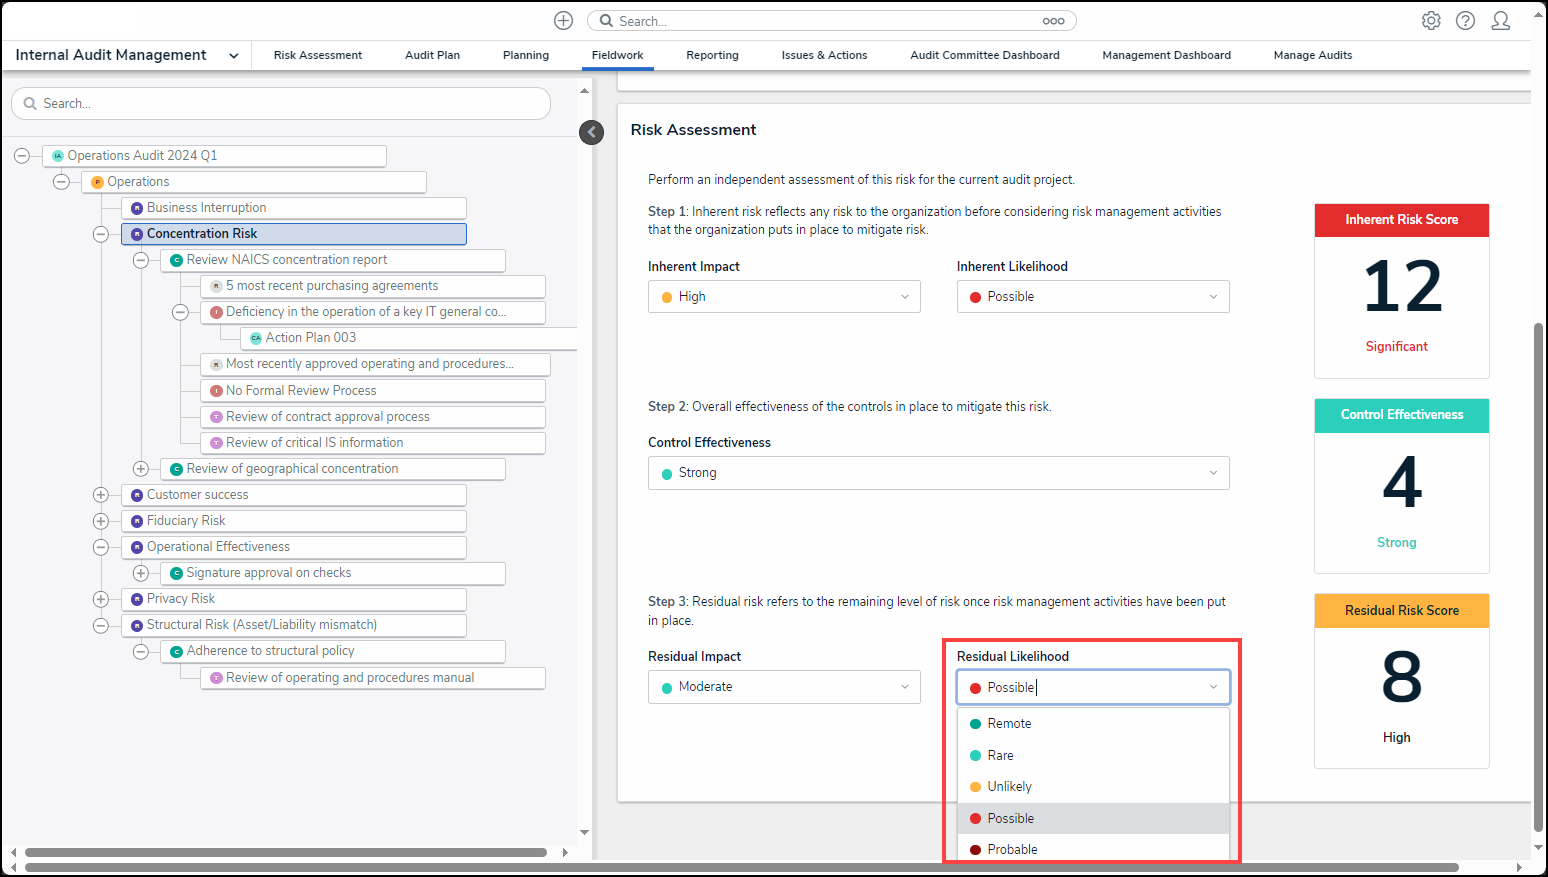
Task: Click the Operations Audit 2024 Q1 icon
Action: click(58, 156)
